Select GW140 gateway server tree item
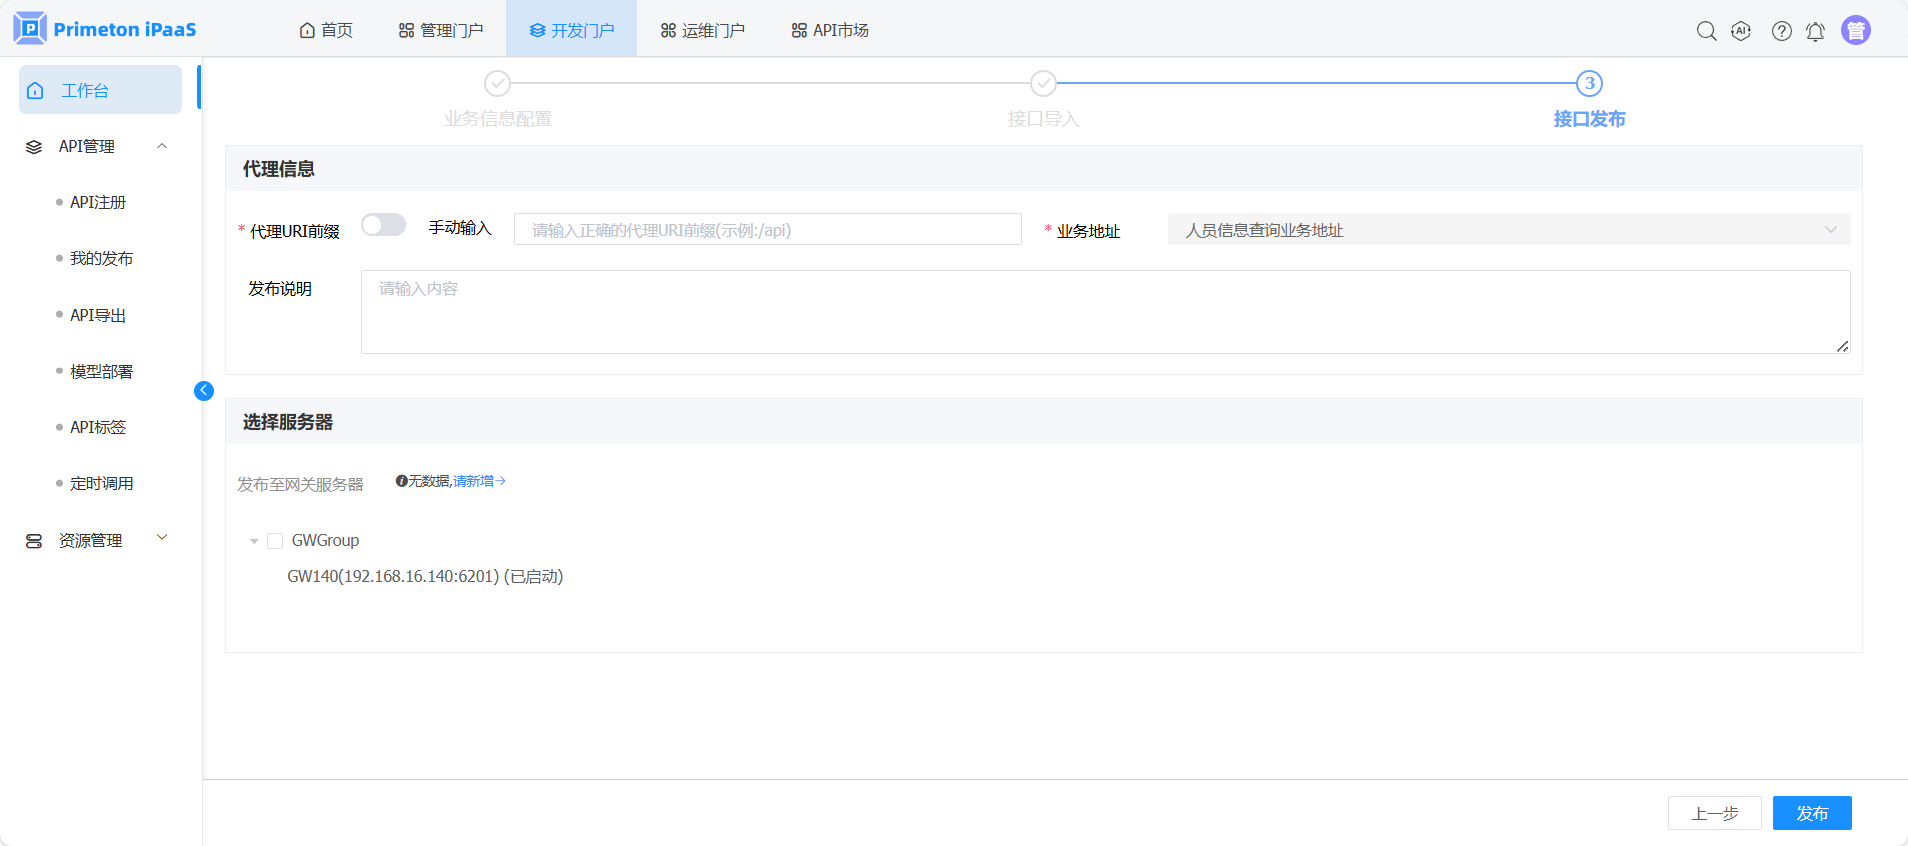1908x846 pixels. (425, 577)
